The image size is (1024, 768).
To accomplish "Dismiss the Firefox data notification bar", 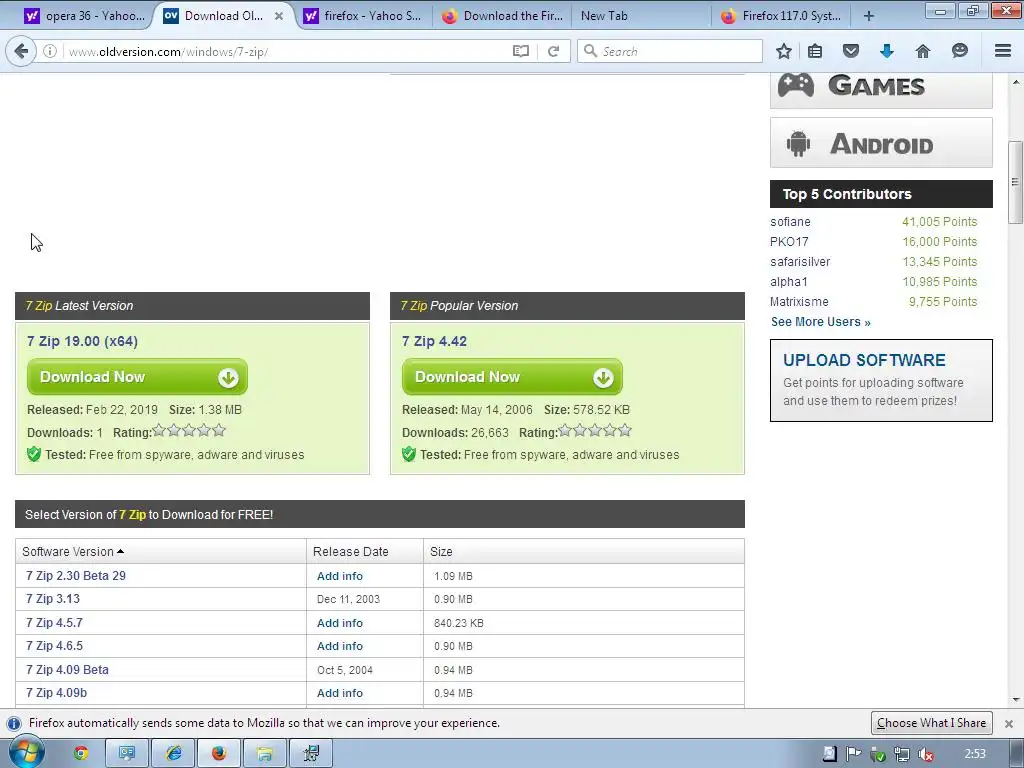I will tap(1008, 724).
